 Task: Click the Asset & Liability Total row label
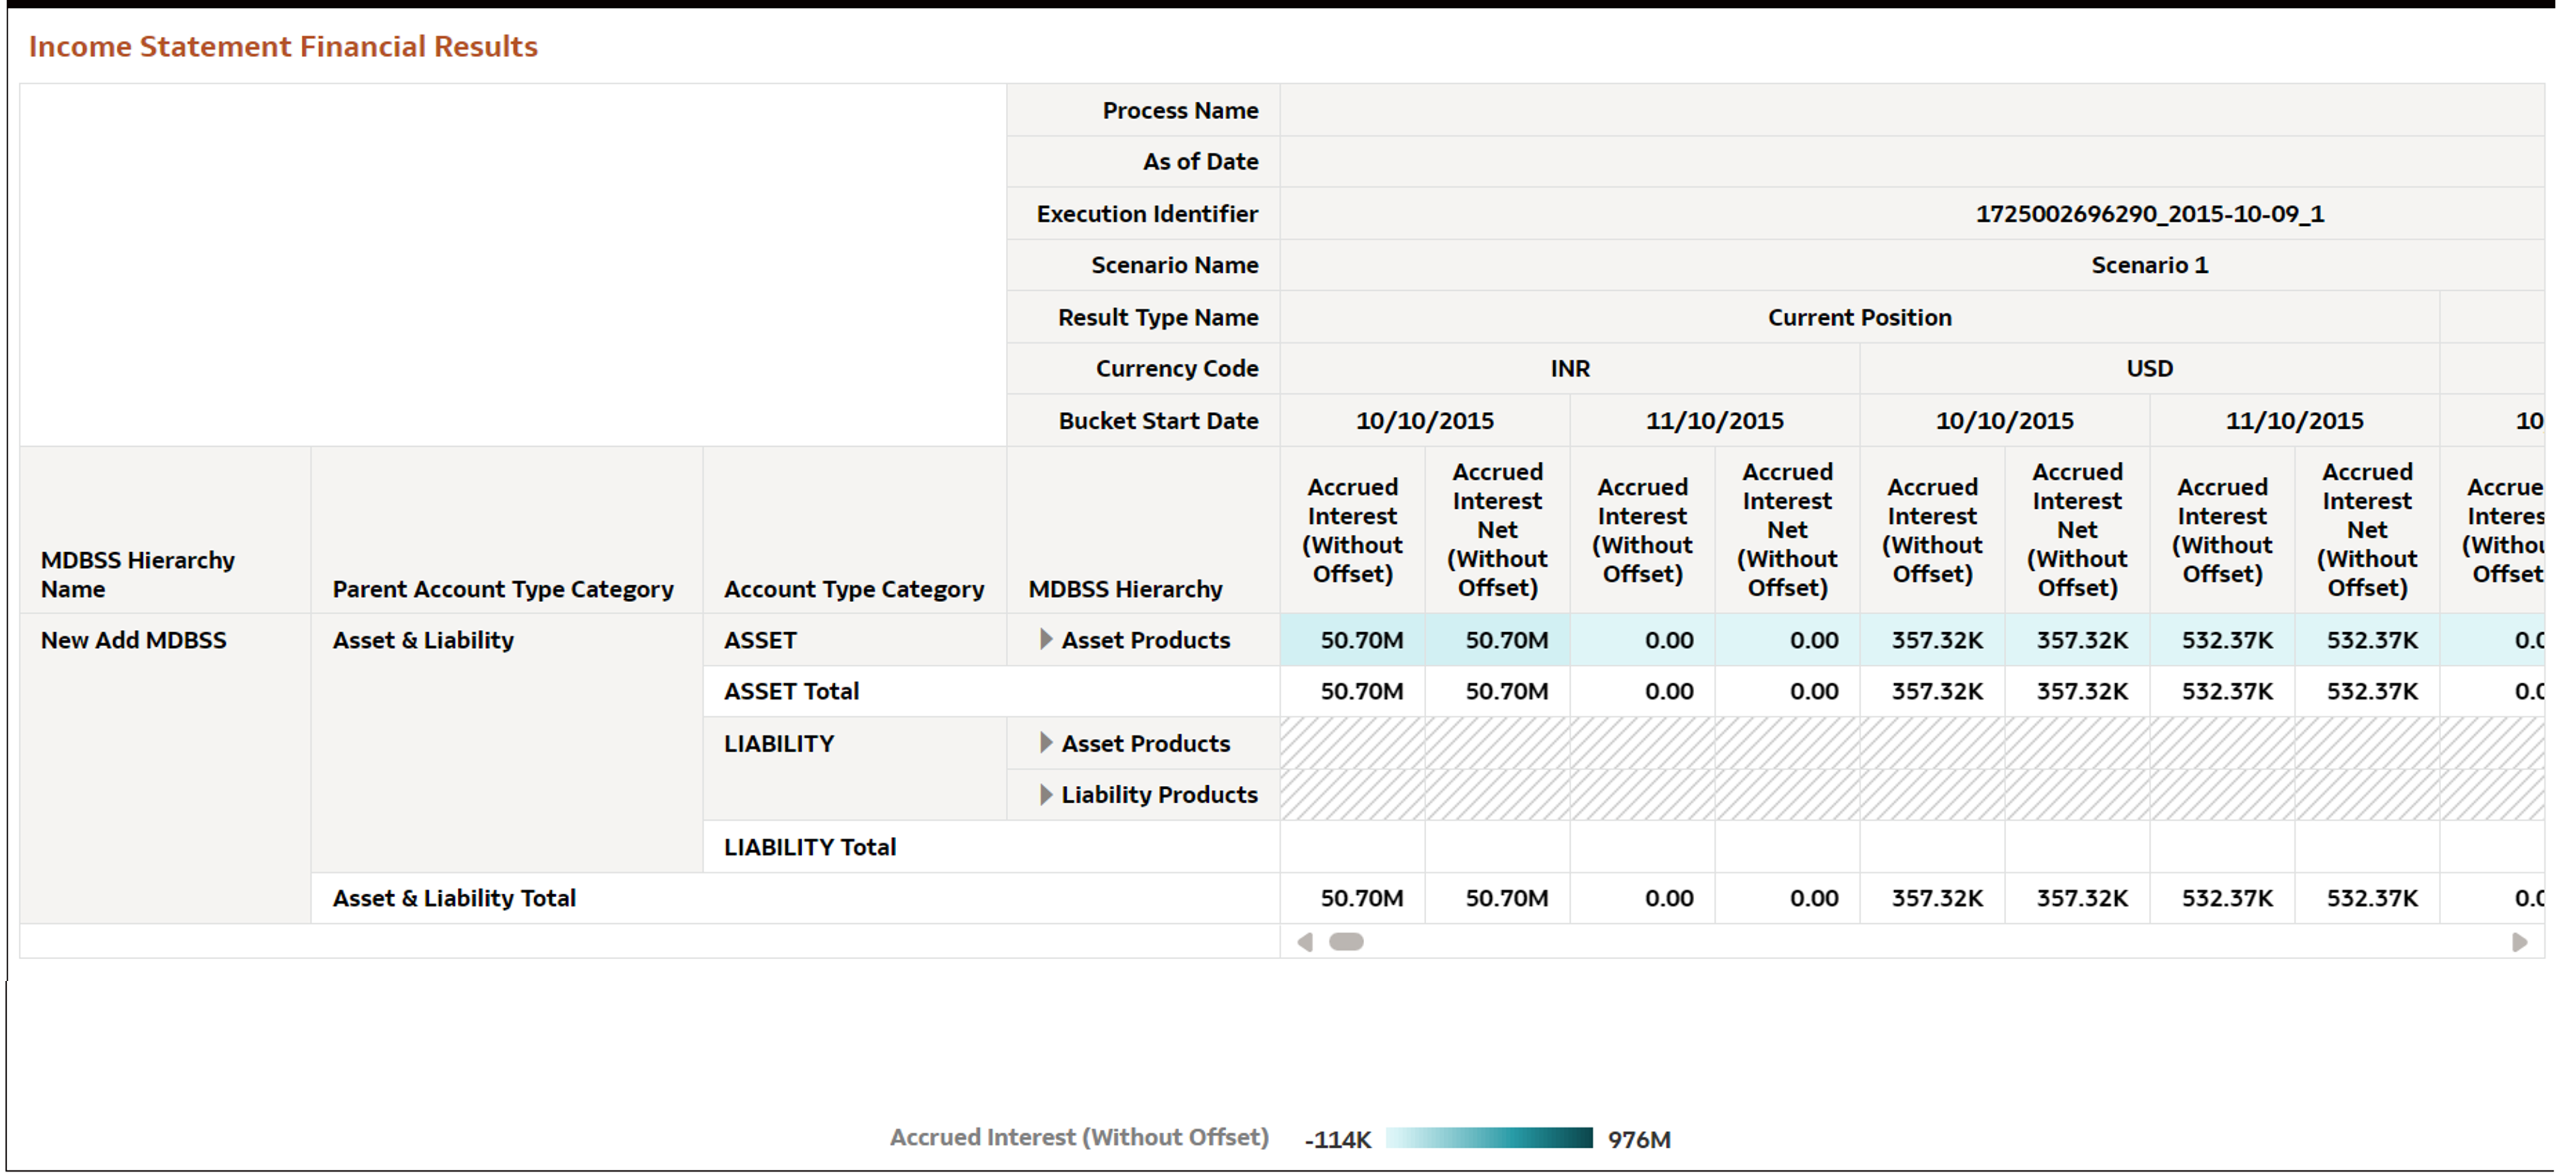454,898
